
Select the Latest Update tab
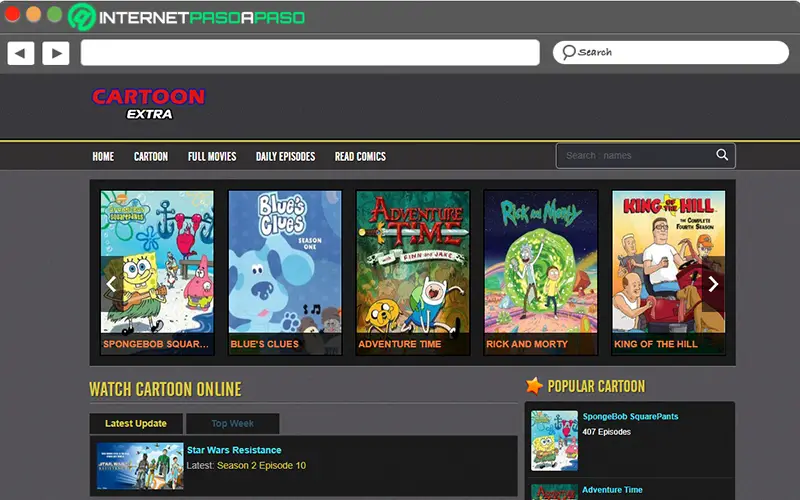[x=136, y=423]
